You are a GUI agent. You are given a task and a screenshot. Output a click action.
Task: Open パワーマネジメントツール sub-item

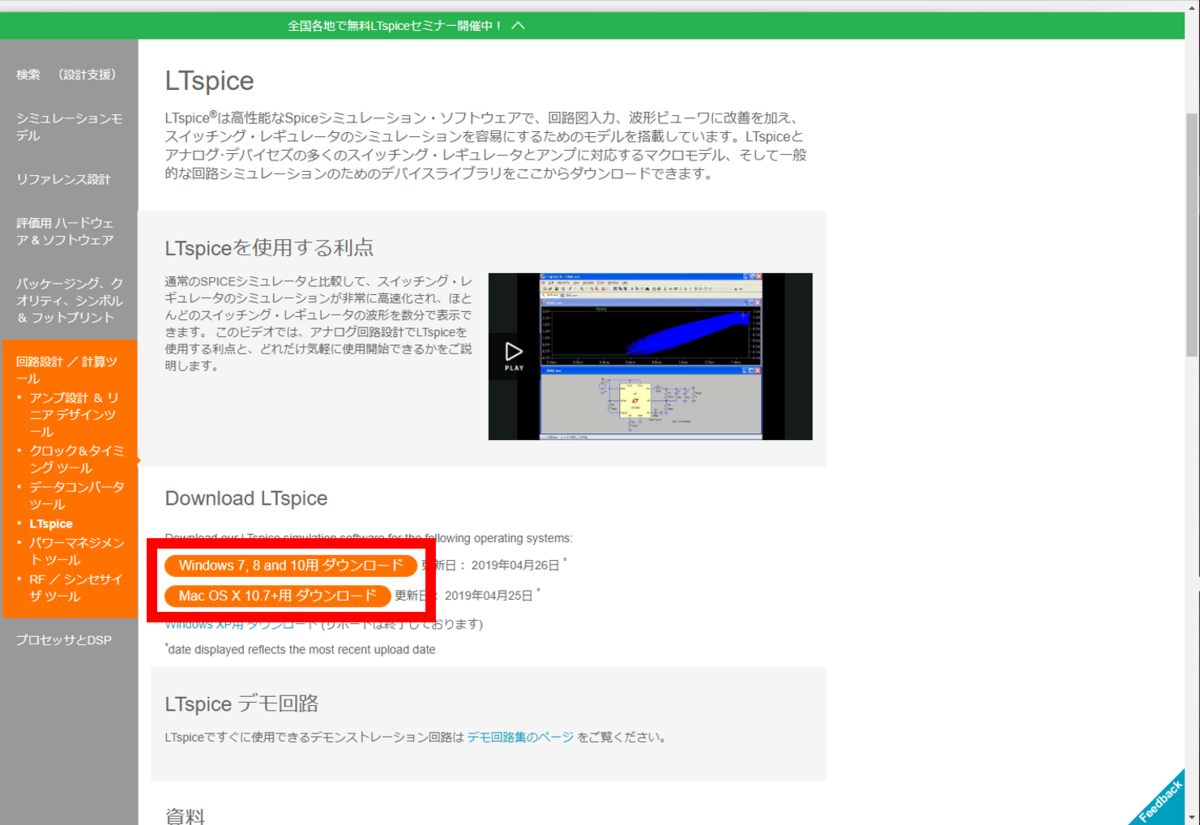coord(77,551)
